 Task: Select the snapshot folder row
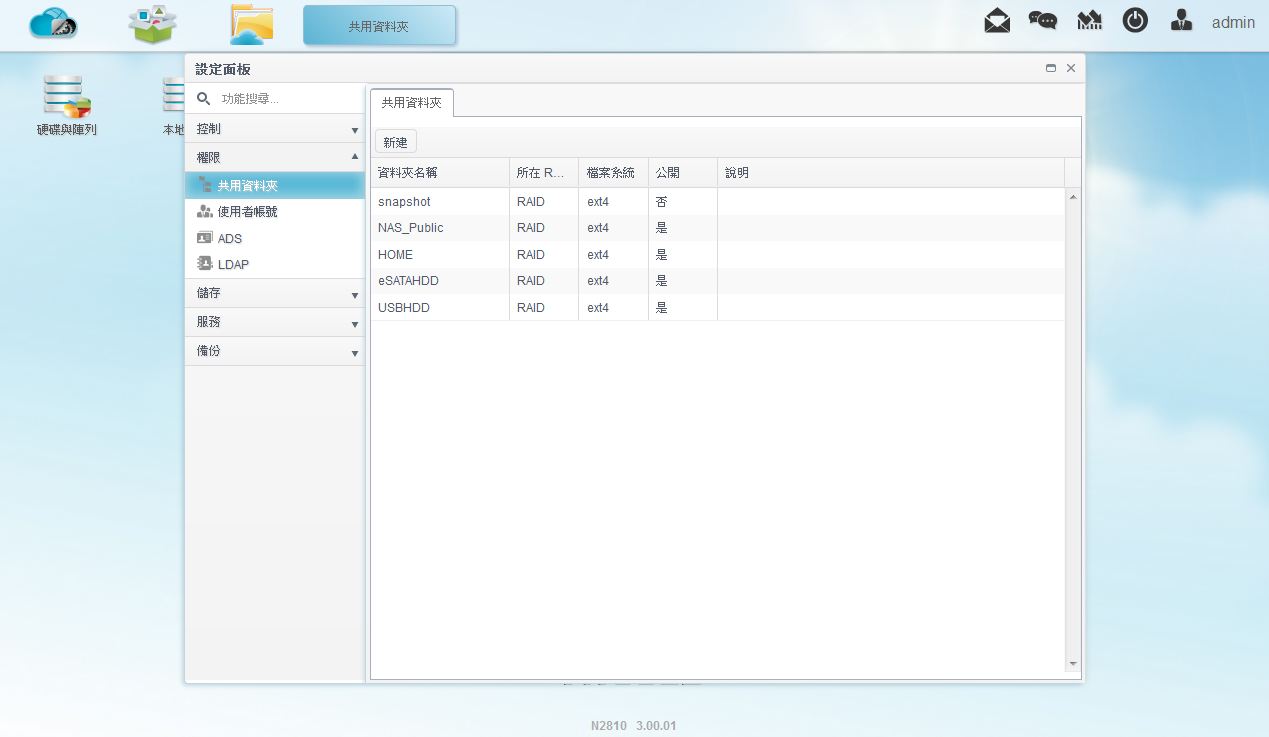click(717, 201)
